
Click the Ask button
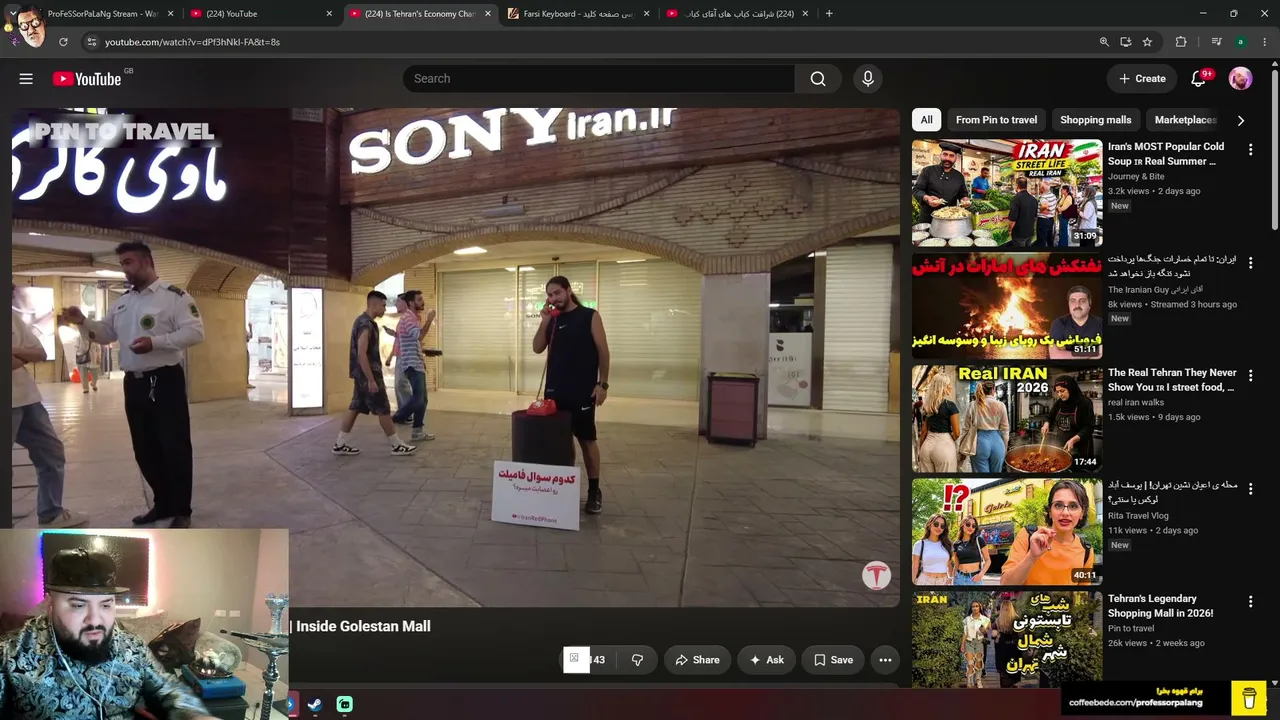click(767, 660)
